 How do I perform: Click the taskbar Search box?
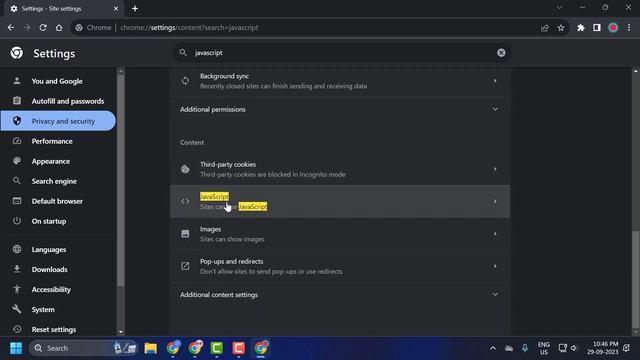pyautogui.click(x=84, y=348)
